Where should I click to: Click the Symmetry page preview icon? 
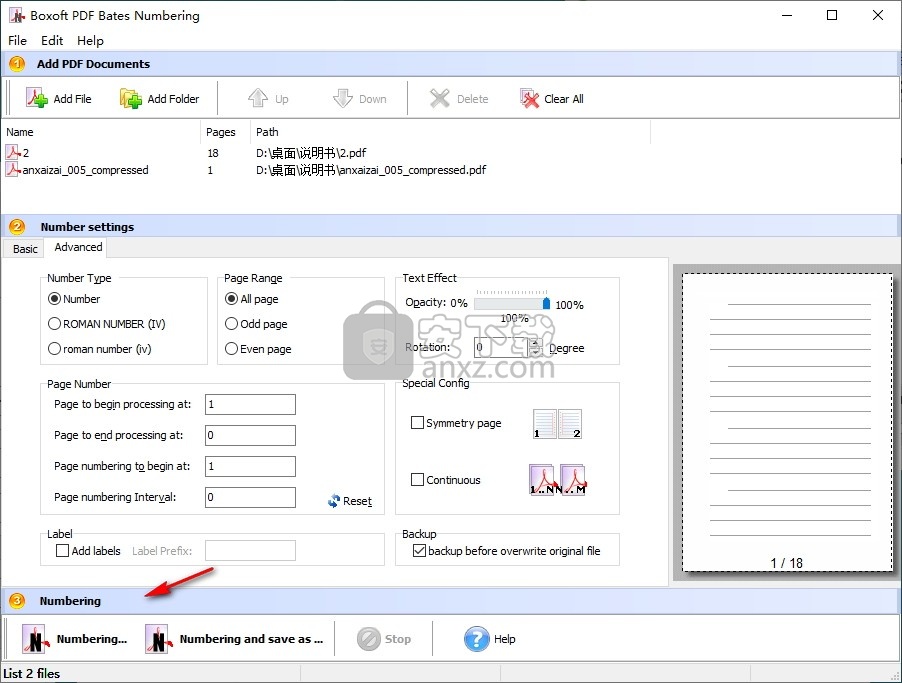pos(557,424)
